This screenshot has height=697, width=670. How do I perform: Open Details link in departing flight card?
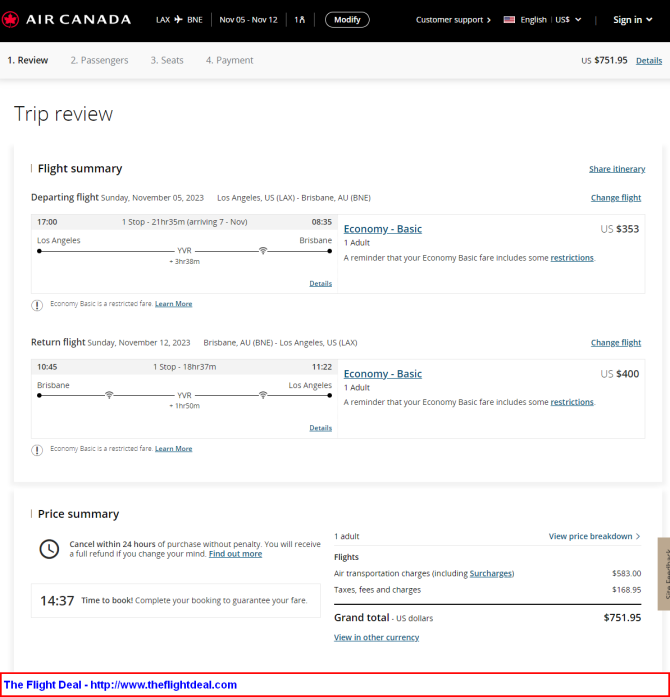click(x=321, y=283)
